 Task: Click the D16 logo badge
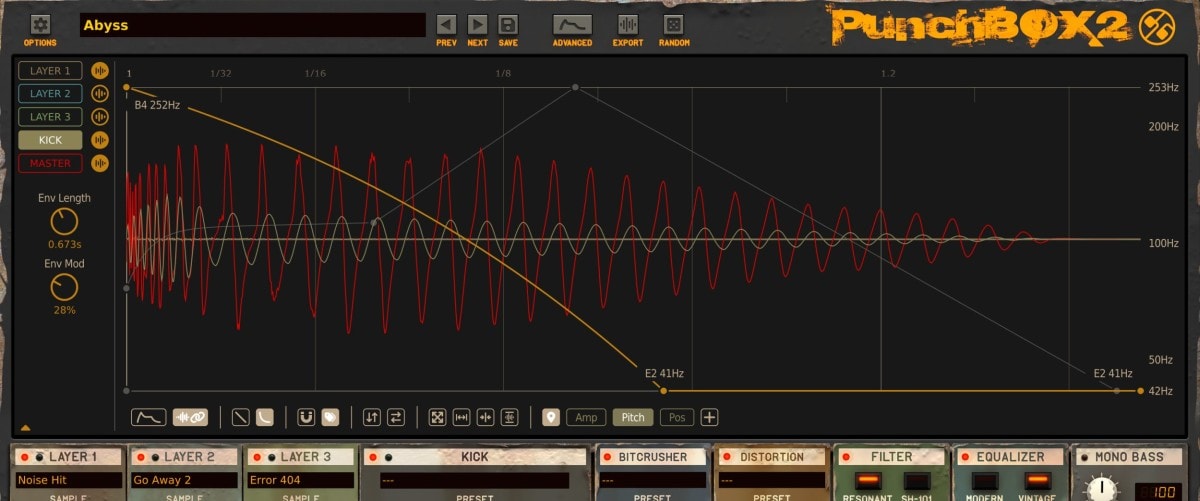(x=1157, y=25)
